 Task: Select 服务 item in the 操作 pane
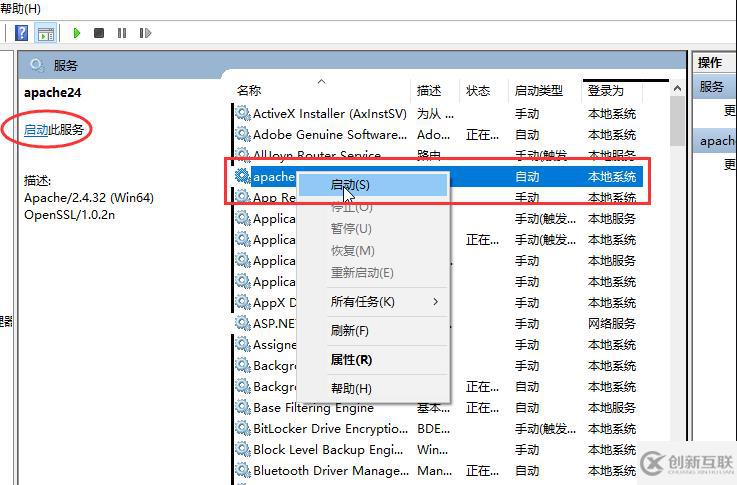pyautogui.click(x=712, y=87)
